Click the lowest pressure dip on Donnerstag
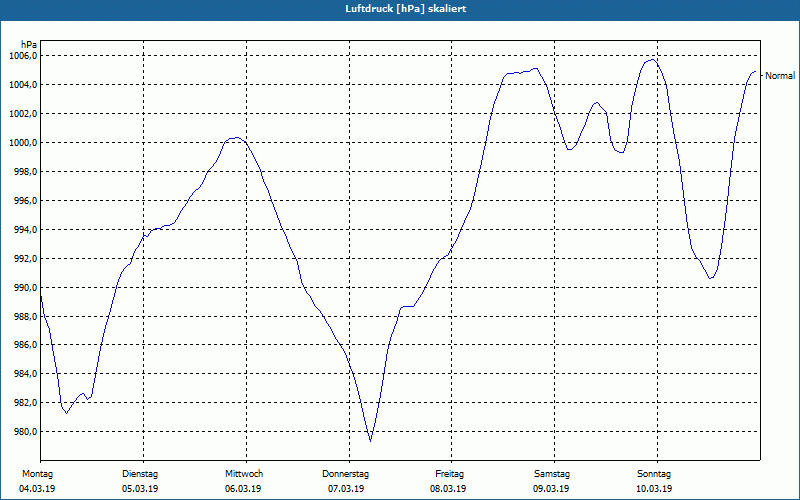Viewport: 800px width, 500px height. 370,440
